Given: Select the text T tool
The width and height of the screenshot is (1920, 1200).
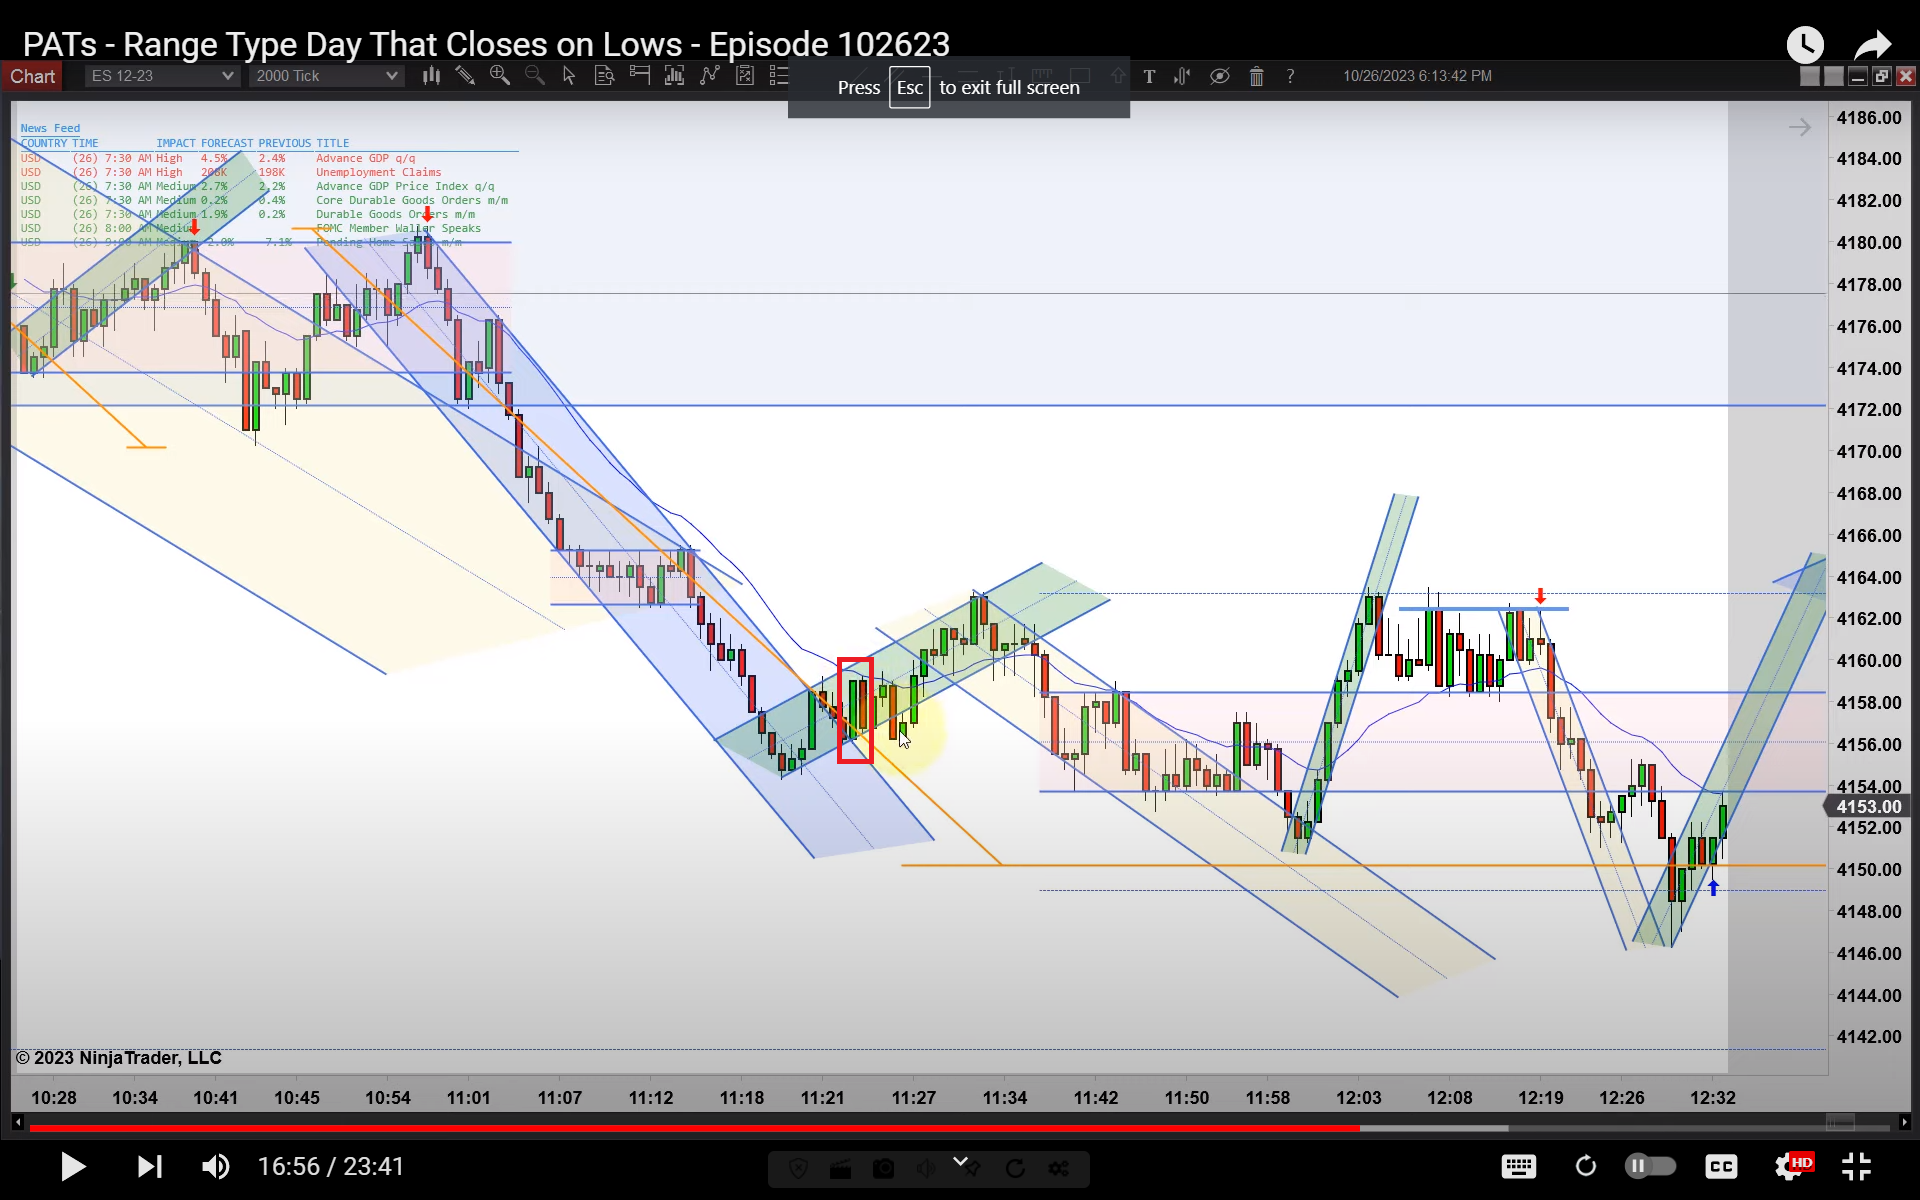Looking at the screenshot, I should pos(1149,76).
